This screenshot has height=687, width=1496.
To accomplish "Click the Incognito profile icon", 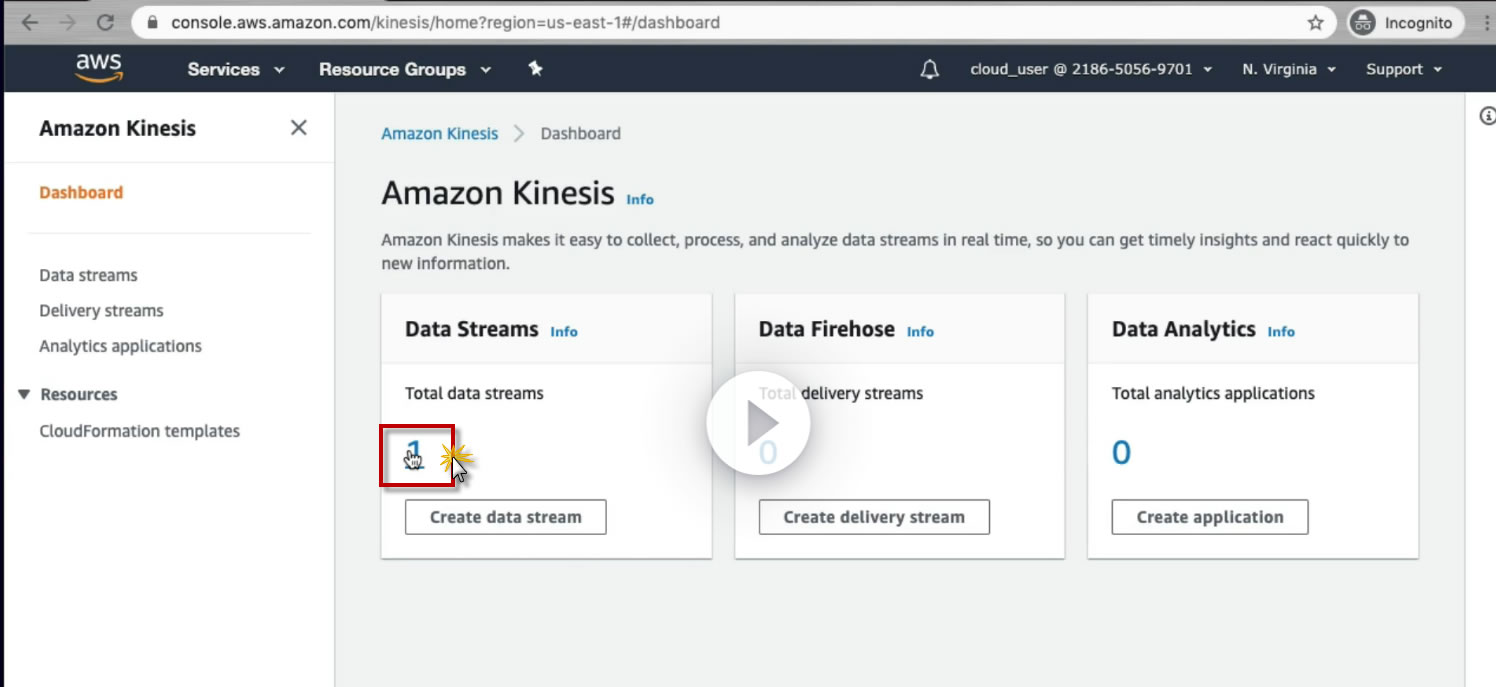I will point(1362,23).
